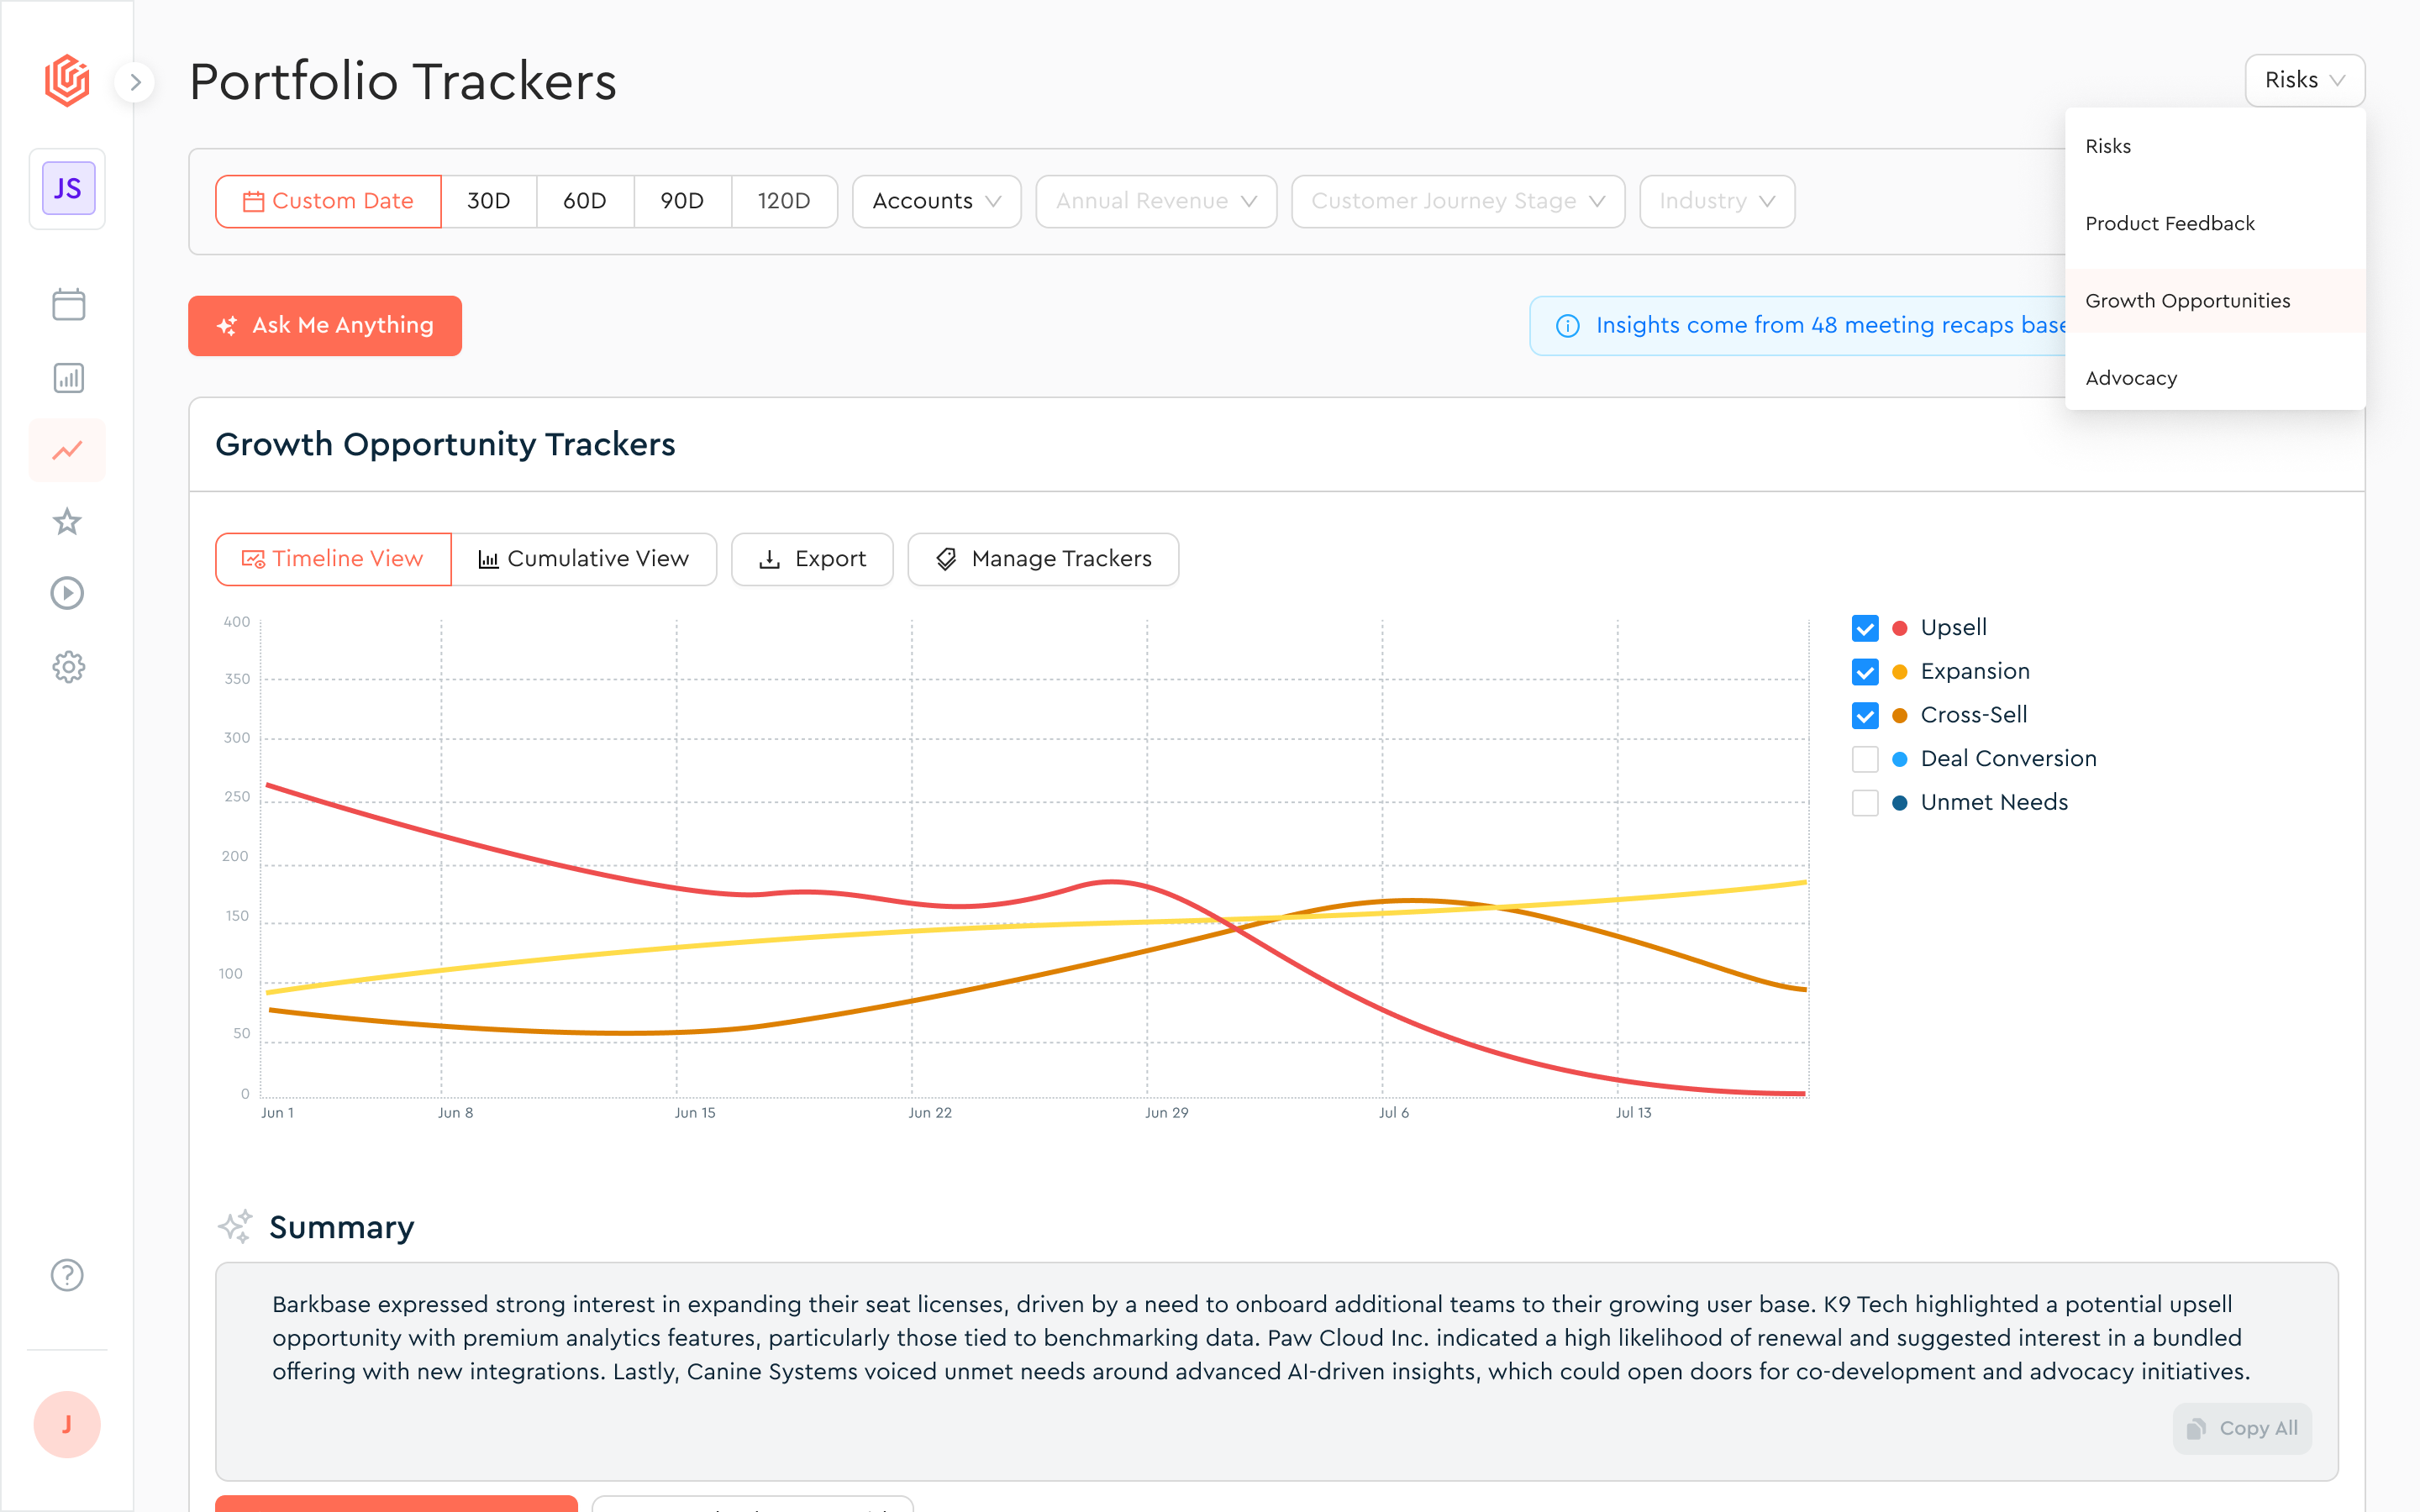The width and height of the screenshot is (2420, 1512).
Task: Open the calendar icon in sidebar
Action: coord(68,304)
